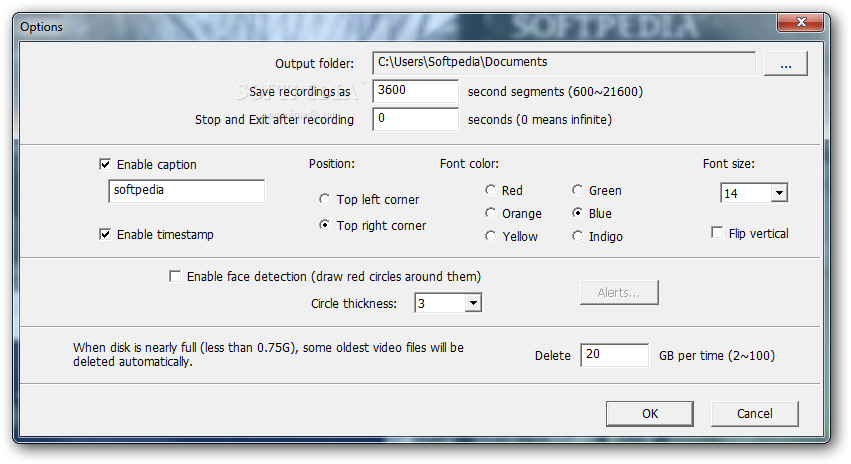Select Top right corner position

[325, 225]
